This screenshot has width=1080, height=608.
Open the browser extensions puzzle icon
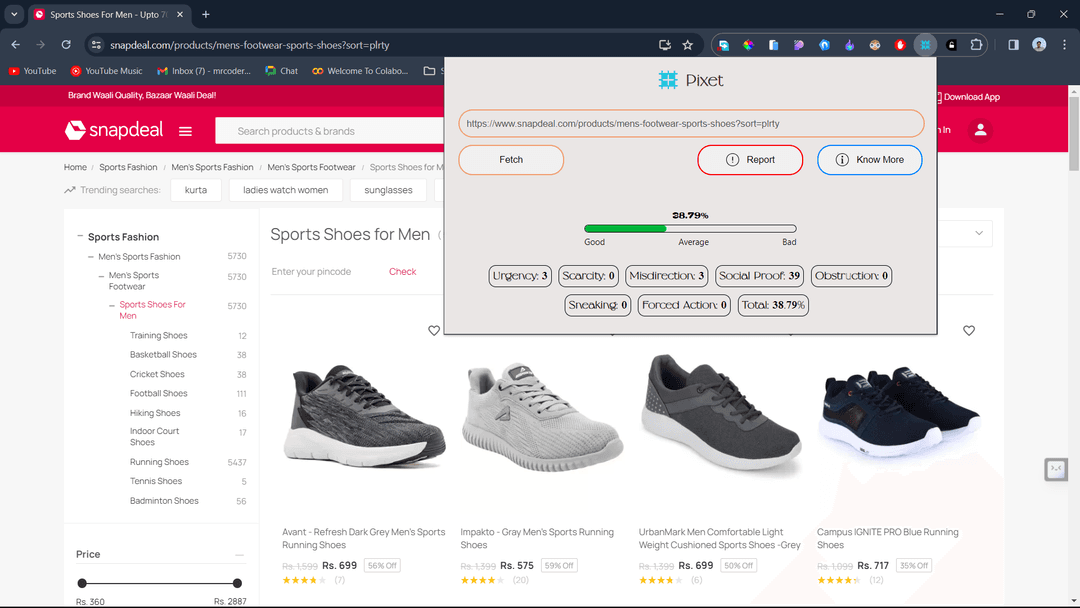pos(976,45)
